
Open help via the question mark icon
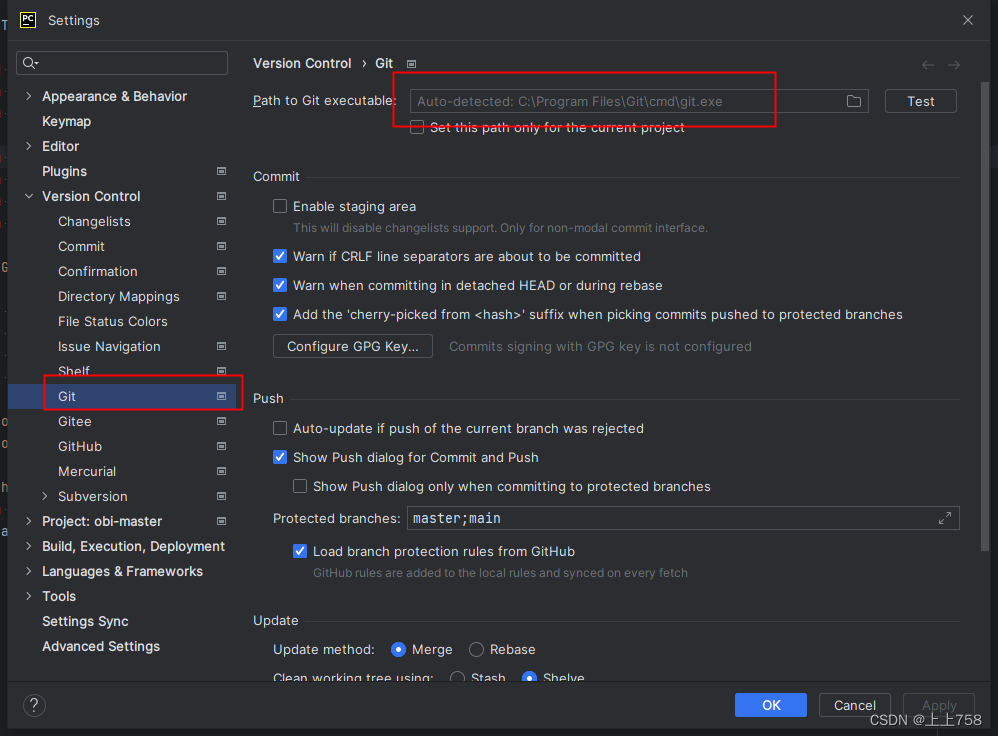[x=33, y=705]
